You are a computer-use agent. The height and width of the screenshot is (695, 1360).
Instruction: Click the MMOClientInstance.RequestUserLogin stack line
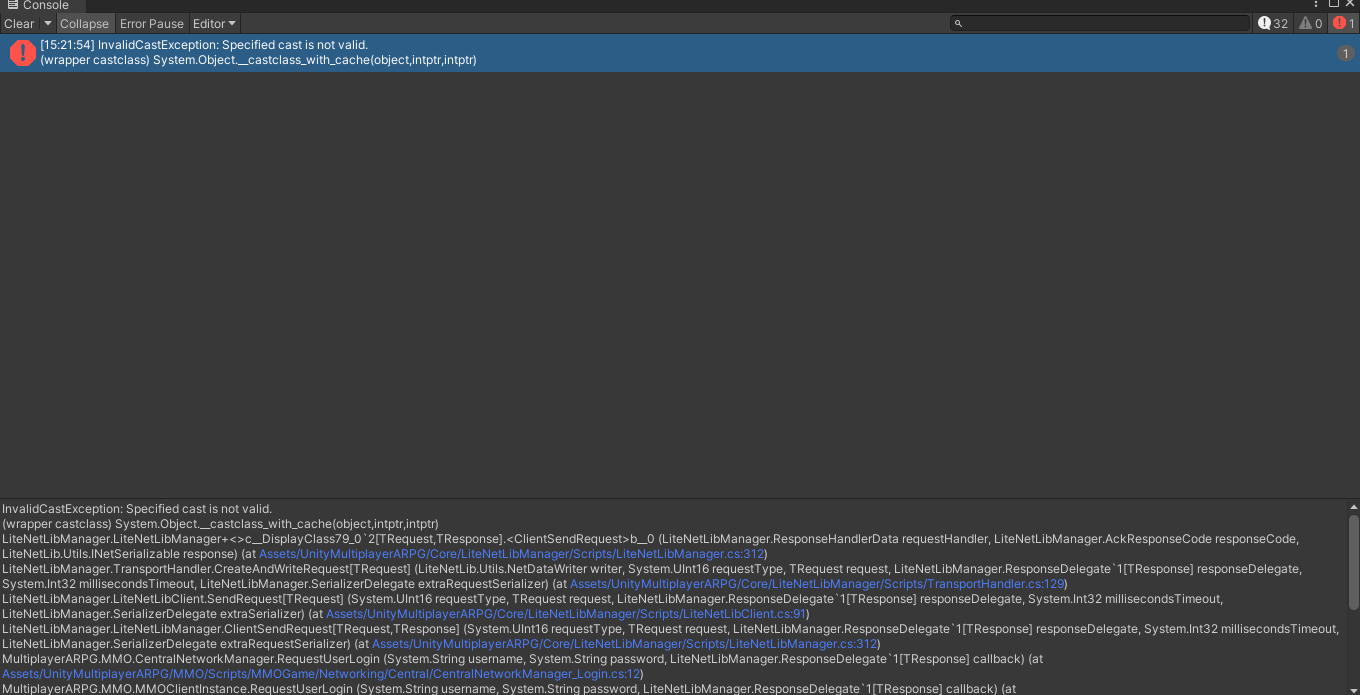point(508,689)
